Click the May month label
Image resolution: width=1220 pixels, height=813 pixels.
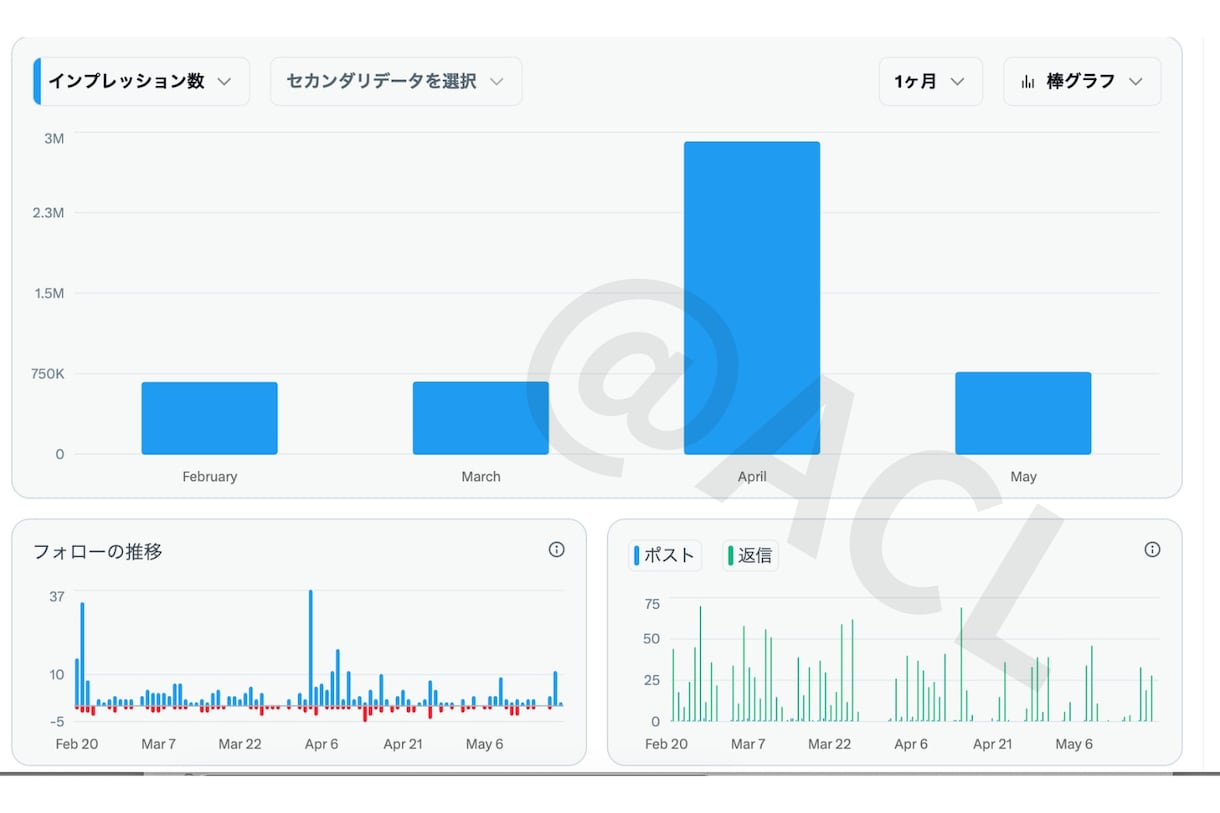1023,477
